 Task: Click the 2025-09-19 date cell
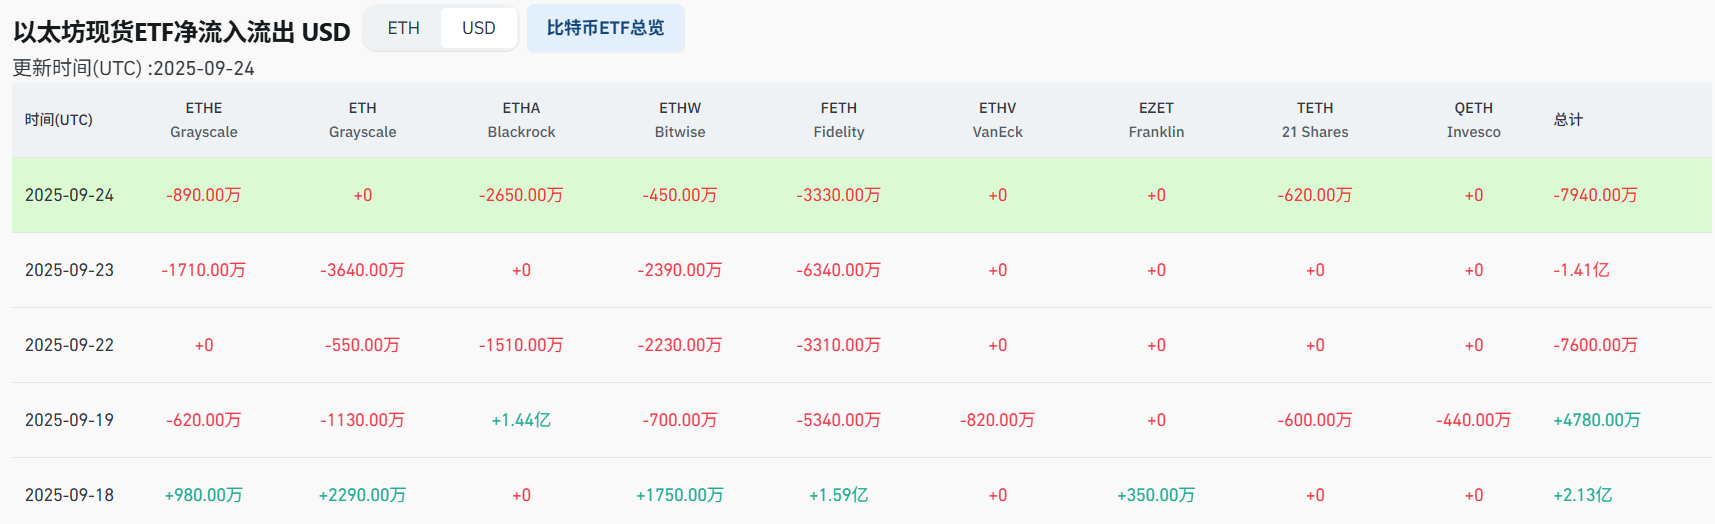(x=69, y=420)
